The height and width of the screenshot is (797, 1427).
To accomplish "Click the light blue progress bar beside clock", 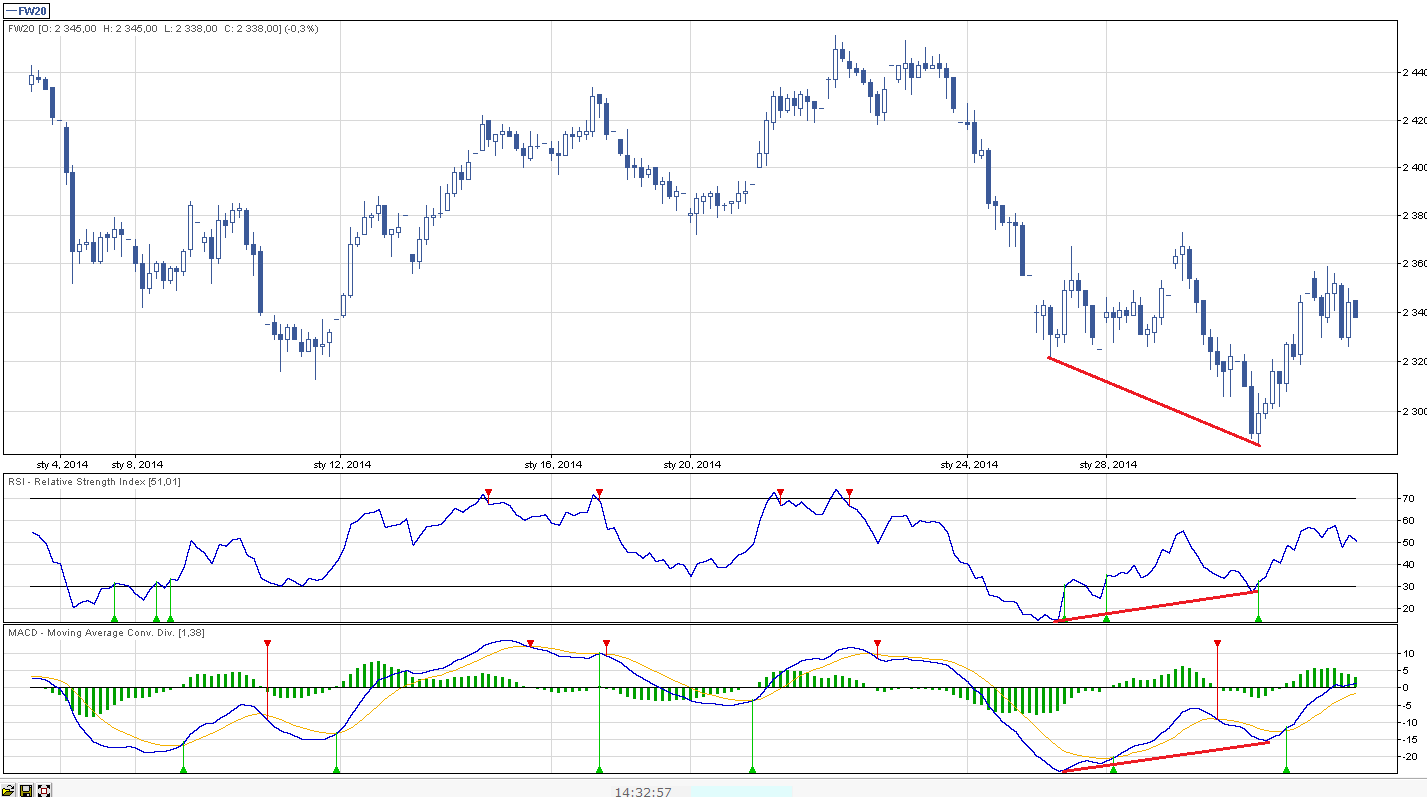I will click(741, 791).
